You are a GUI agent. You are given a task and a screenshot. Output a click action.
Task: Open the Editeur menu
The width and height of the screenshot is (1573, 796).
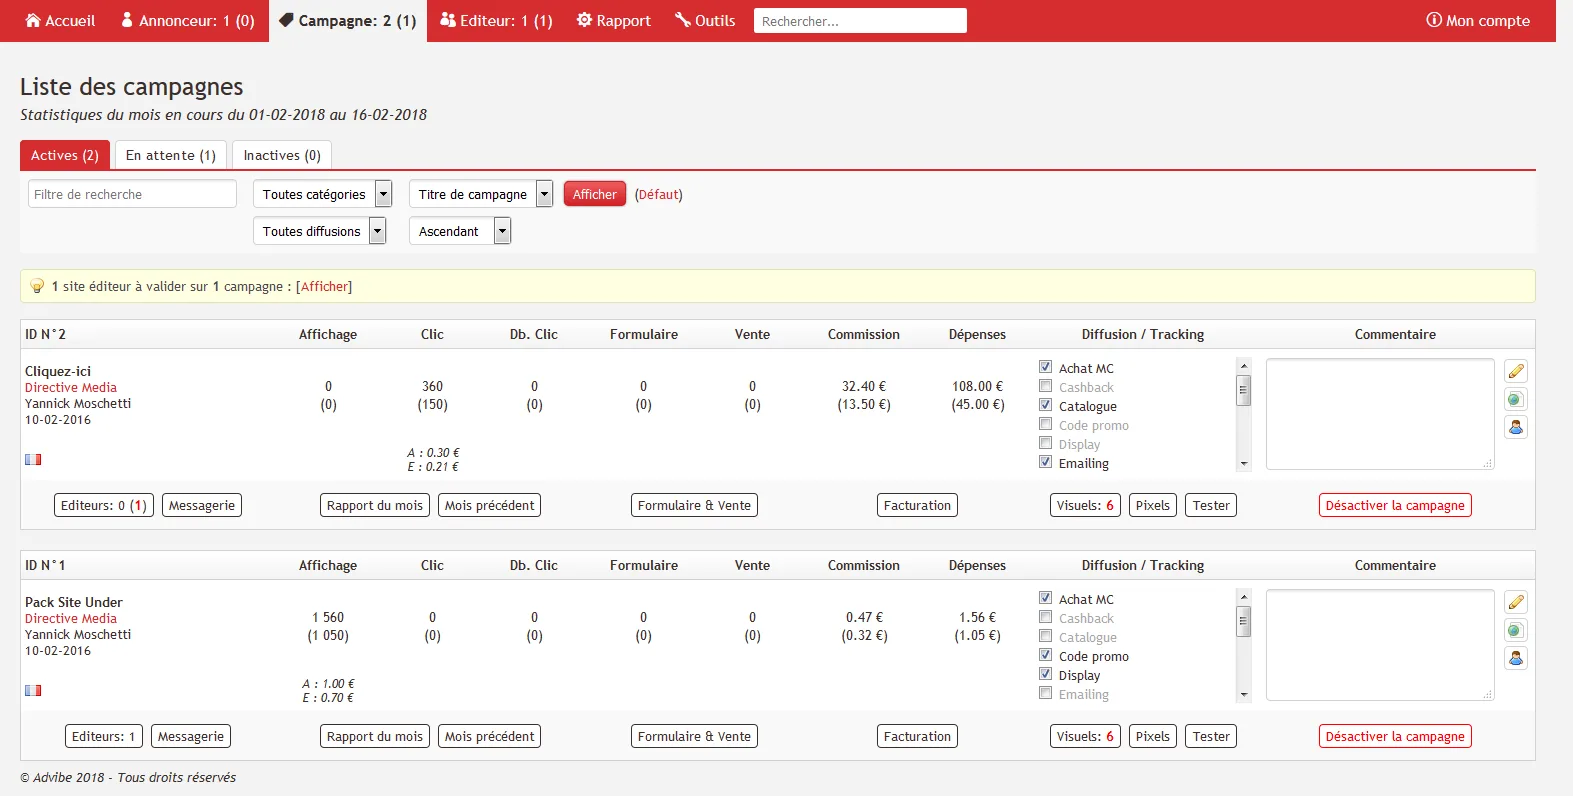[x=496, y=21]
